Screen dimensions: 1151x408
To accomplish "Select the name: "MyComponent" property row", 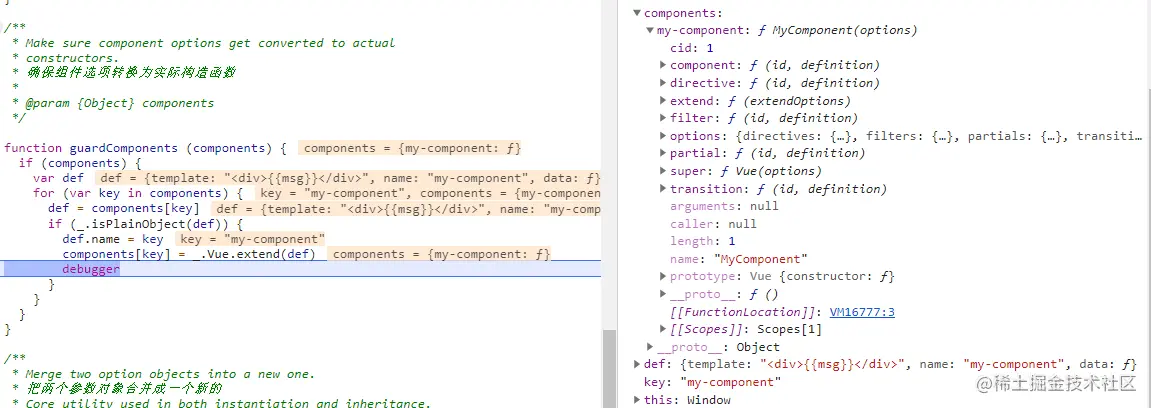I will tap(738, 259).
